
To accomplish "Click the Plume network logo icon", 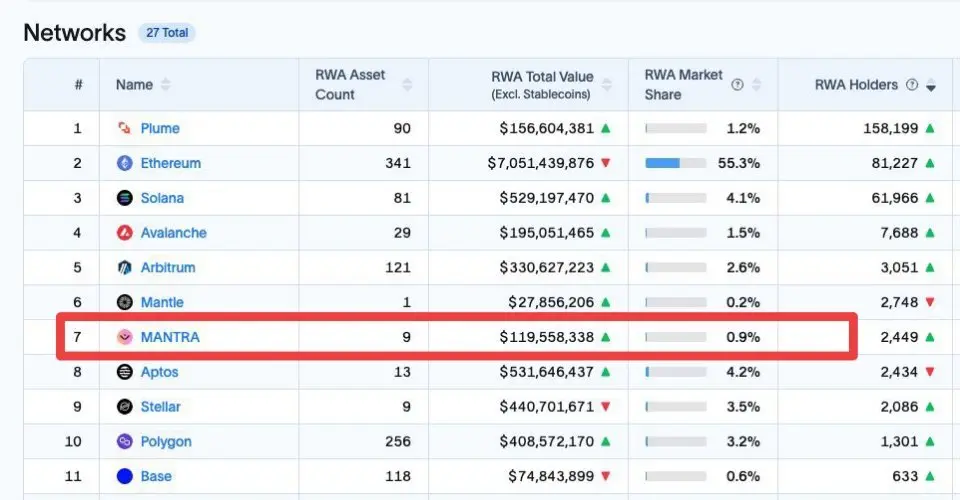I will click(x=124, y=128).
